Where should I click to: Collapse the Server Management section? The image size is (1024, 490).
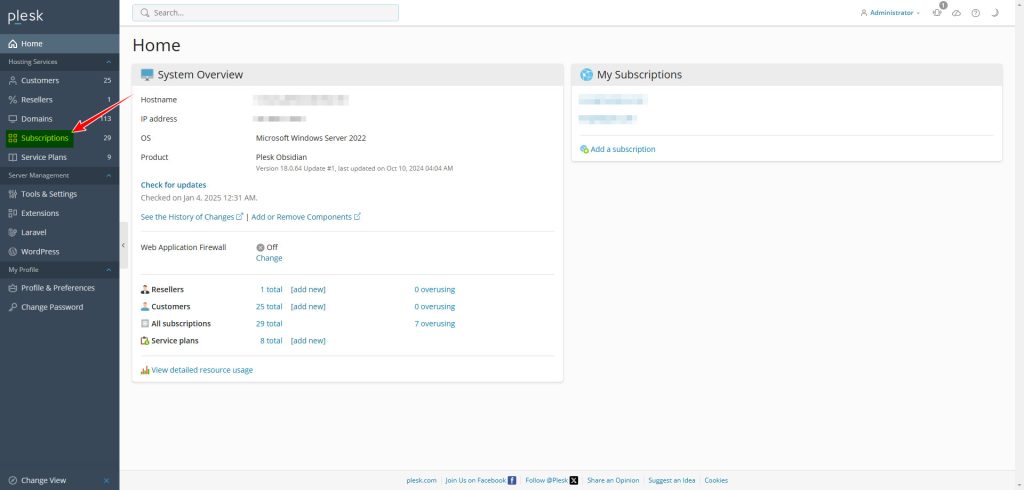tap(107, 175)
